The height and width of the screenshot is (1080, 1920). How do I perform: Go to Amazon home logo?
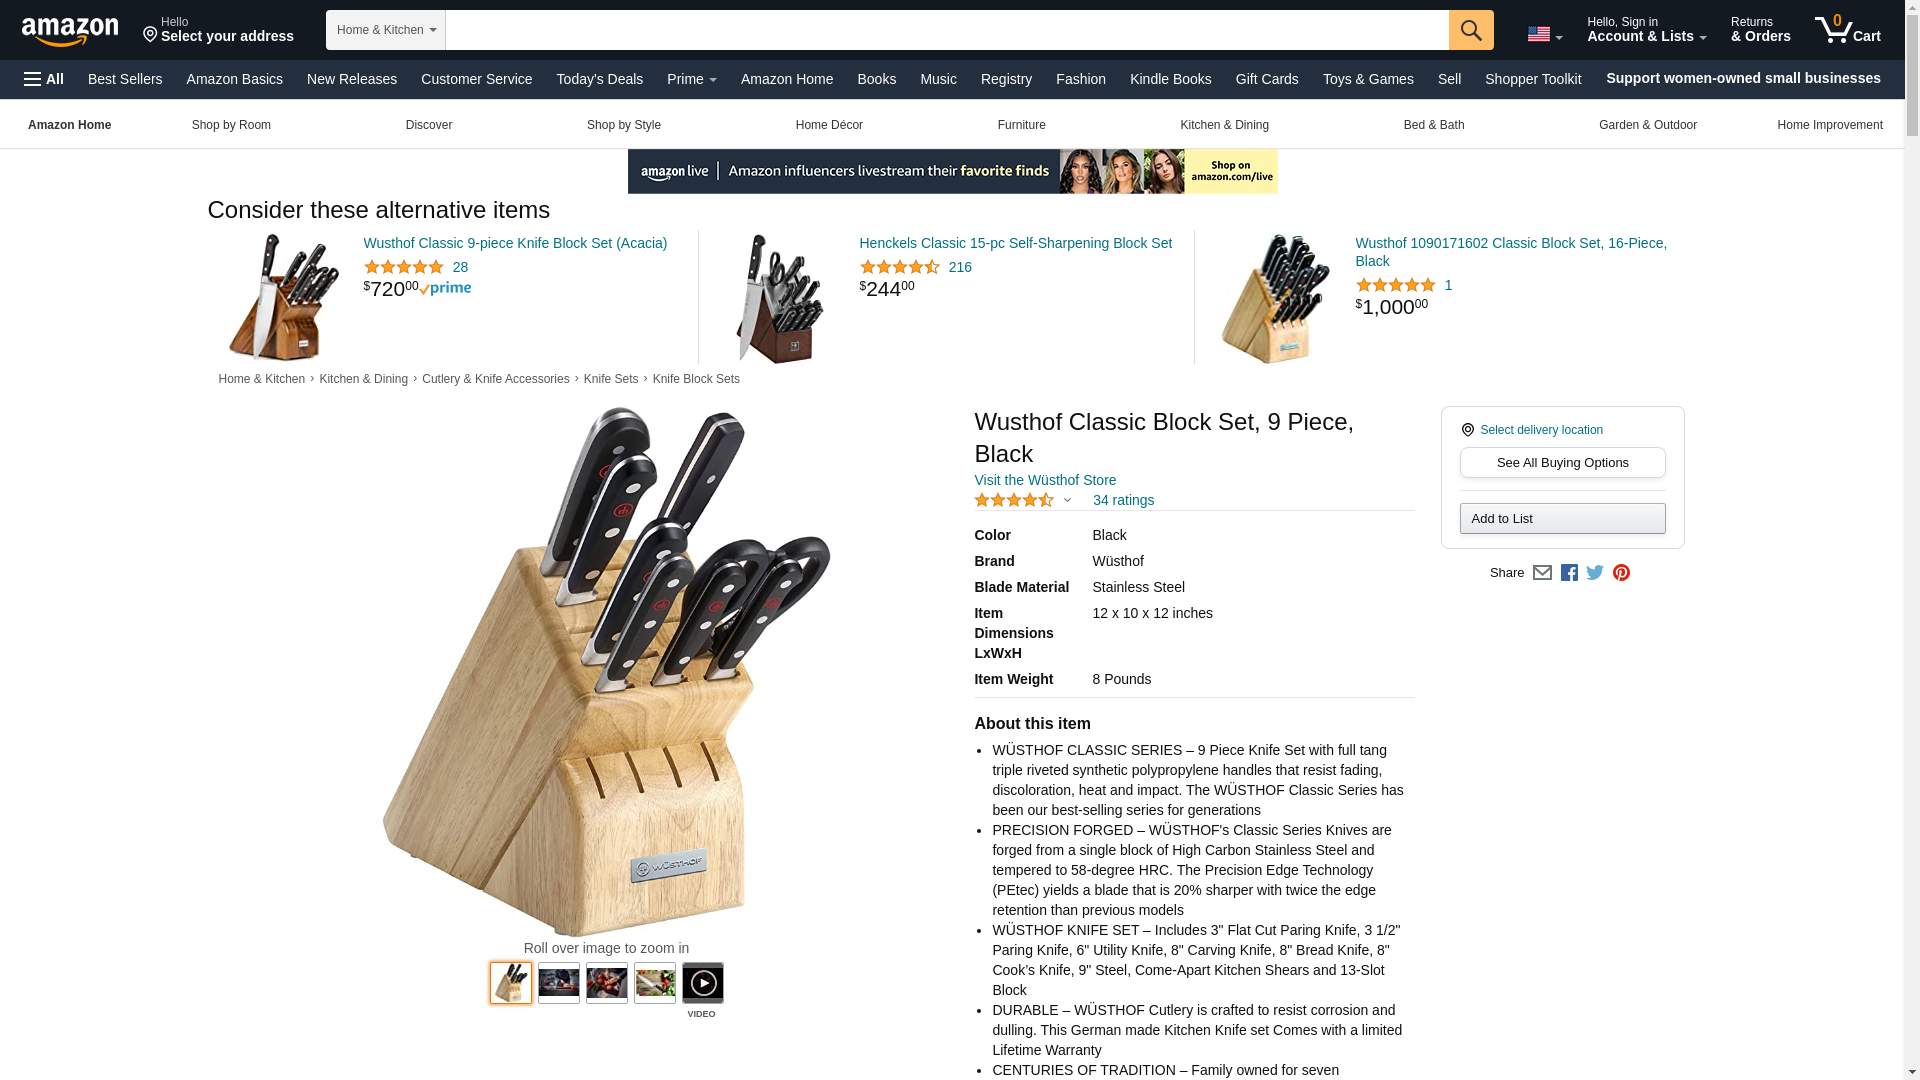pyautogui.click(x=70, y=31)
